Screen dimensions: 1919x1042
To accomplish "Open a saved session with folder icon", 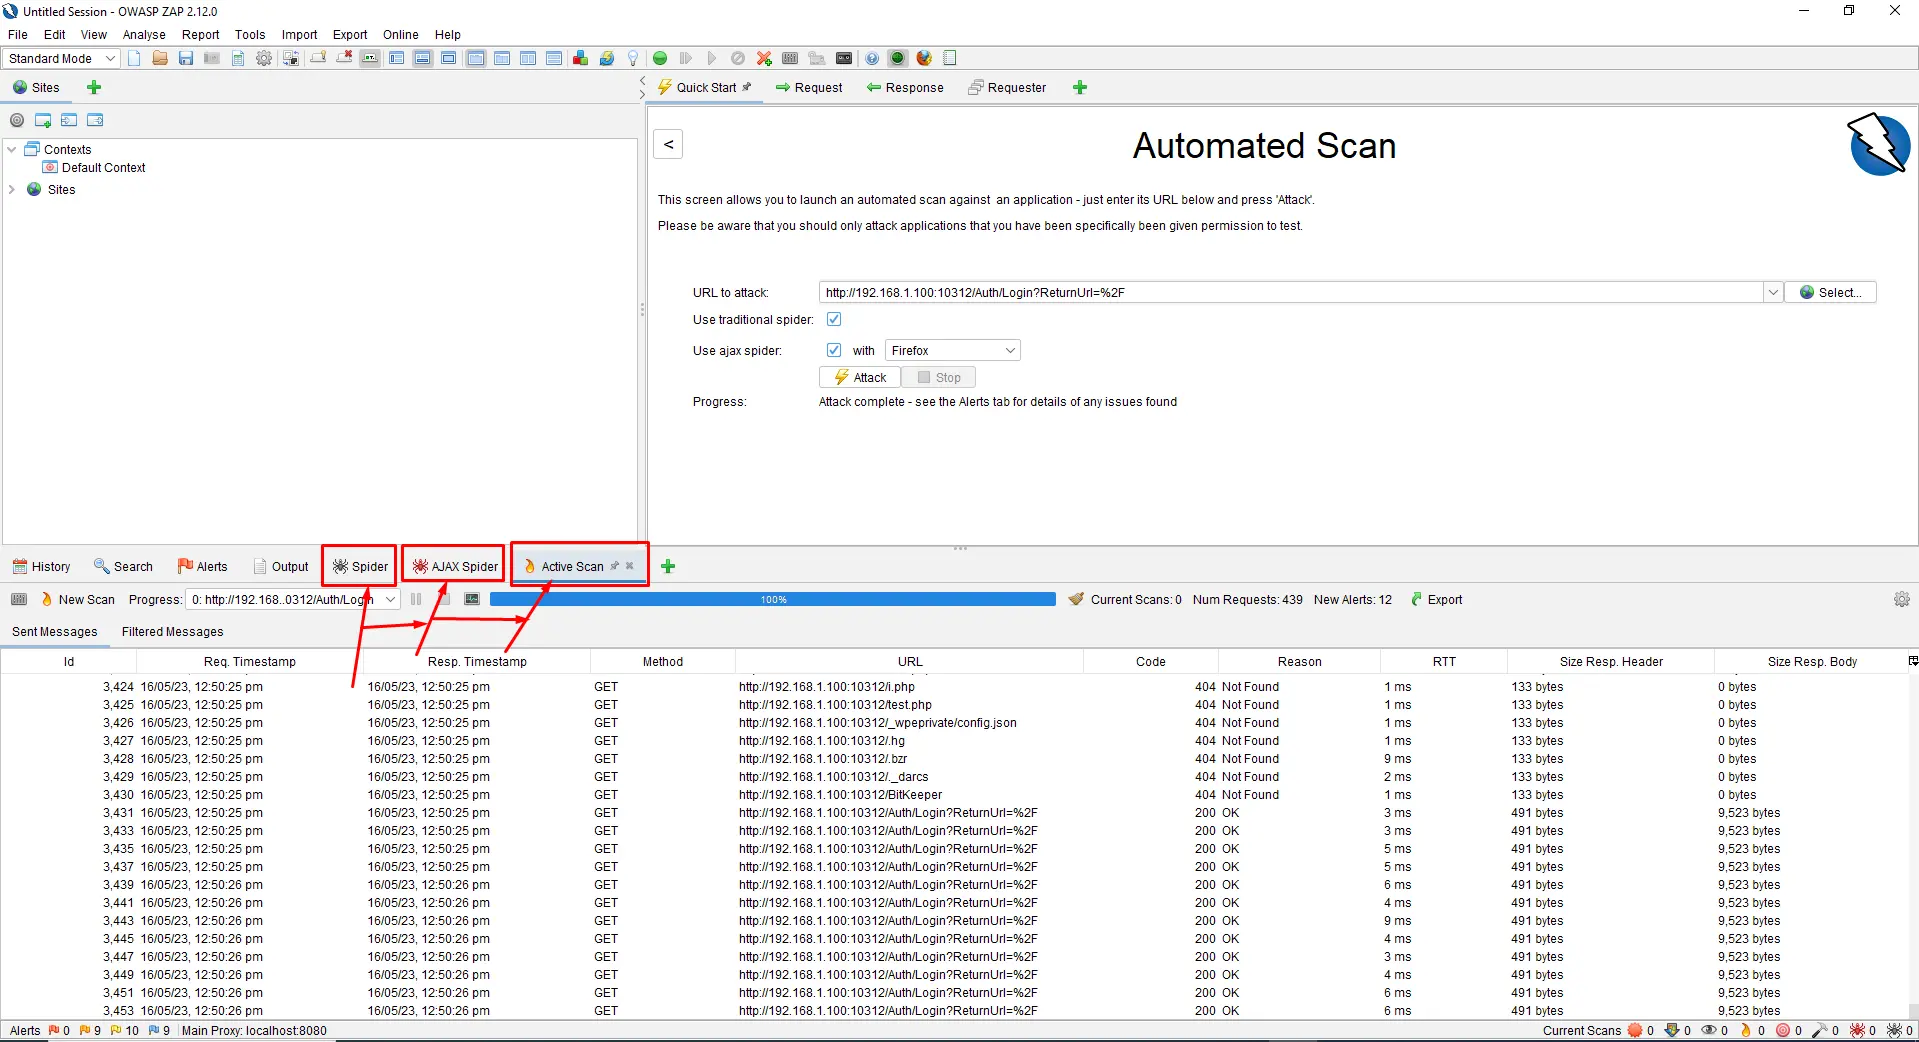I will [160, 58].
